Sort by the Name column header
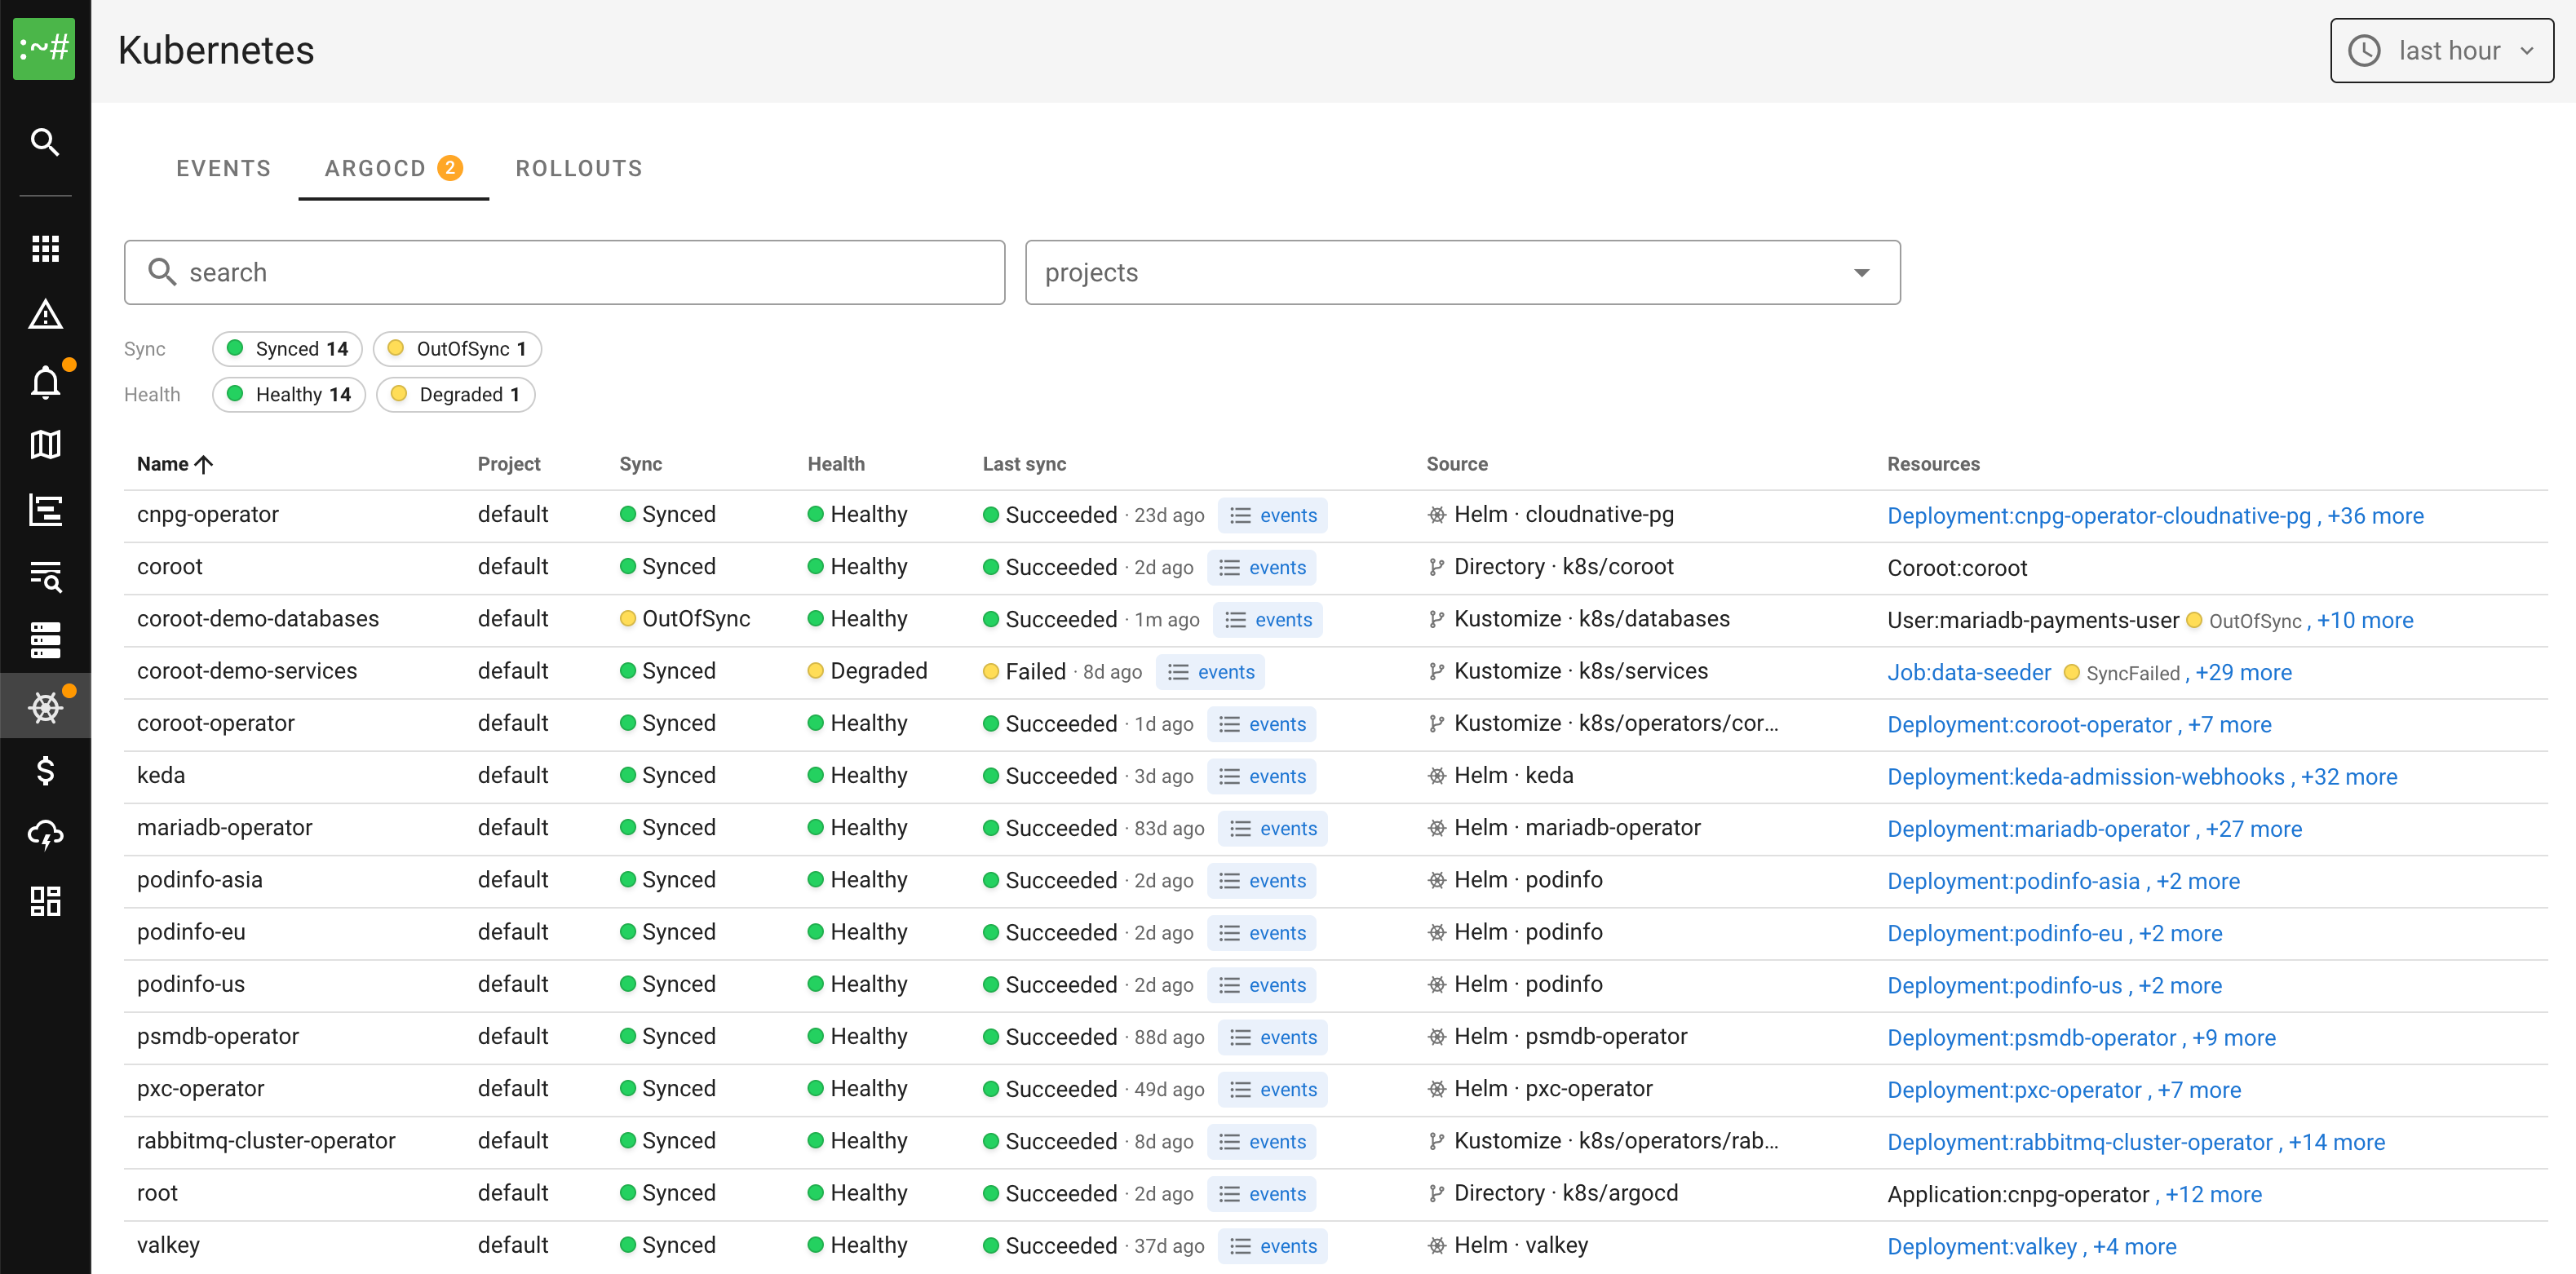 coord(163,464)
